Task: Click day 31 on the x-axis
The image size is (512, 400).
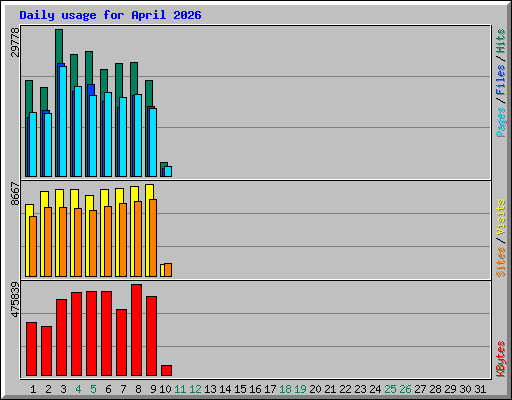Action: click(480, 389)
